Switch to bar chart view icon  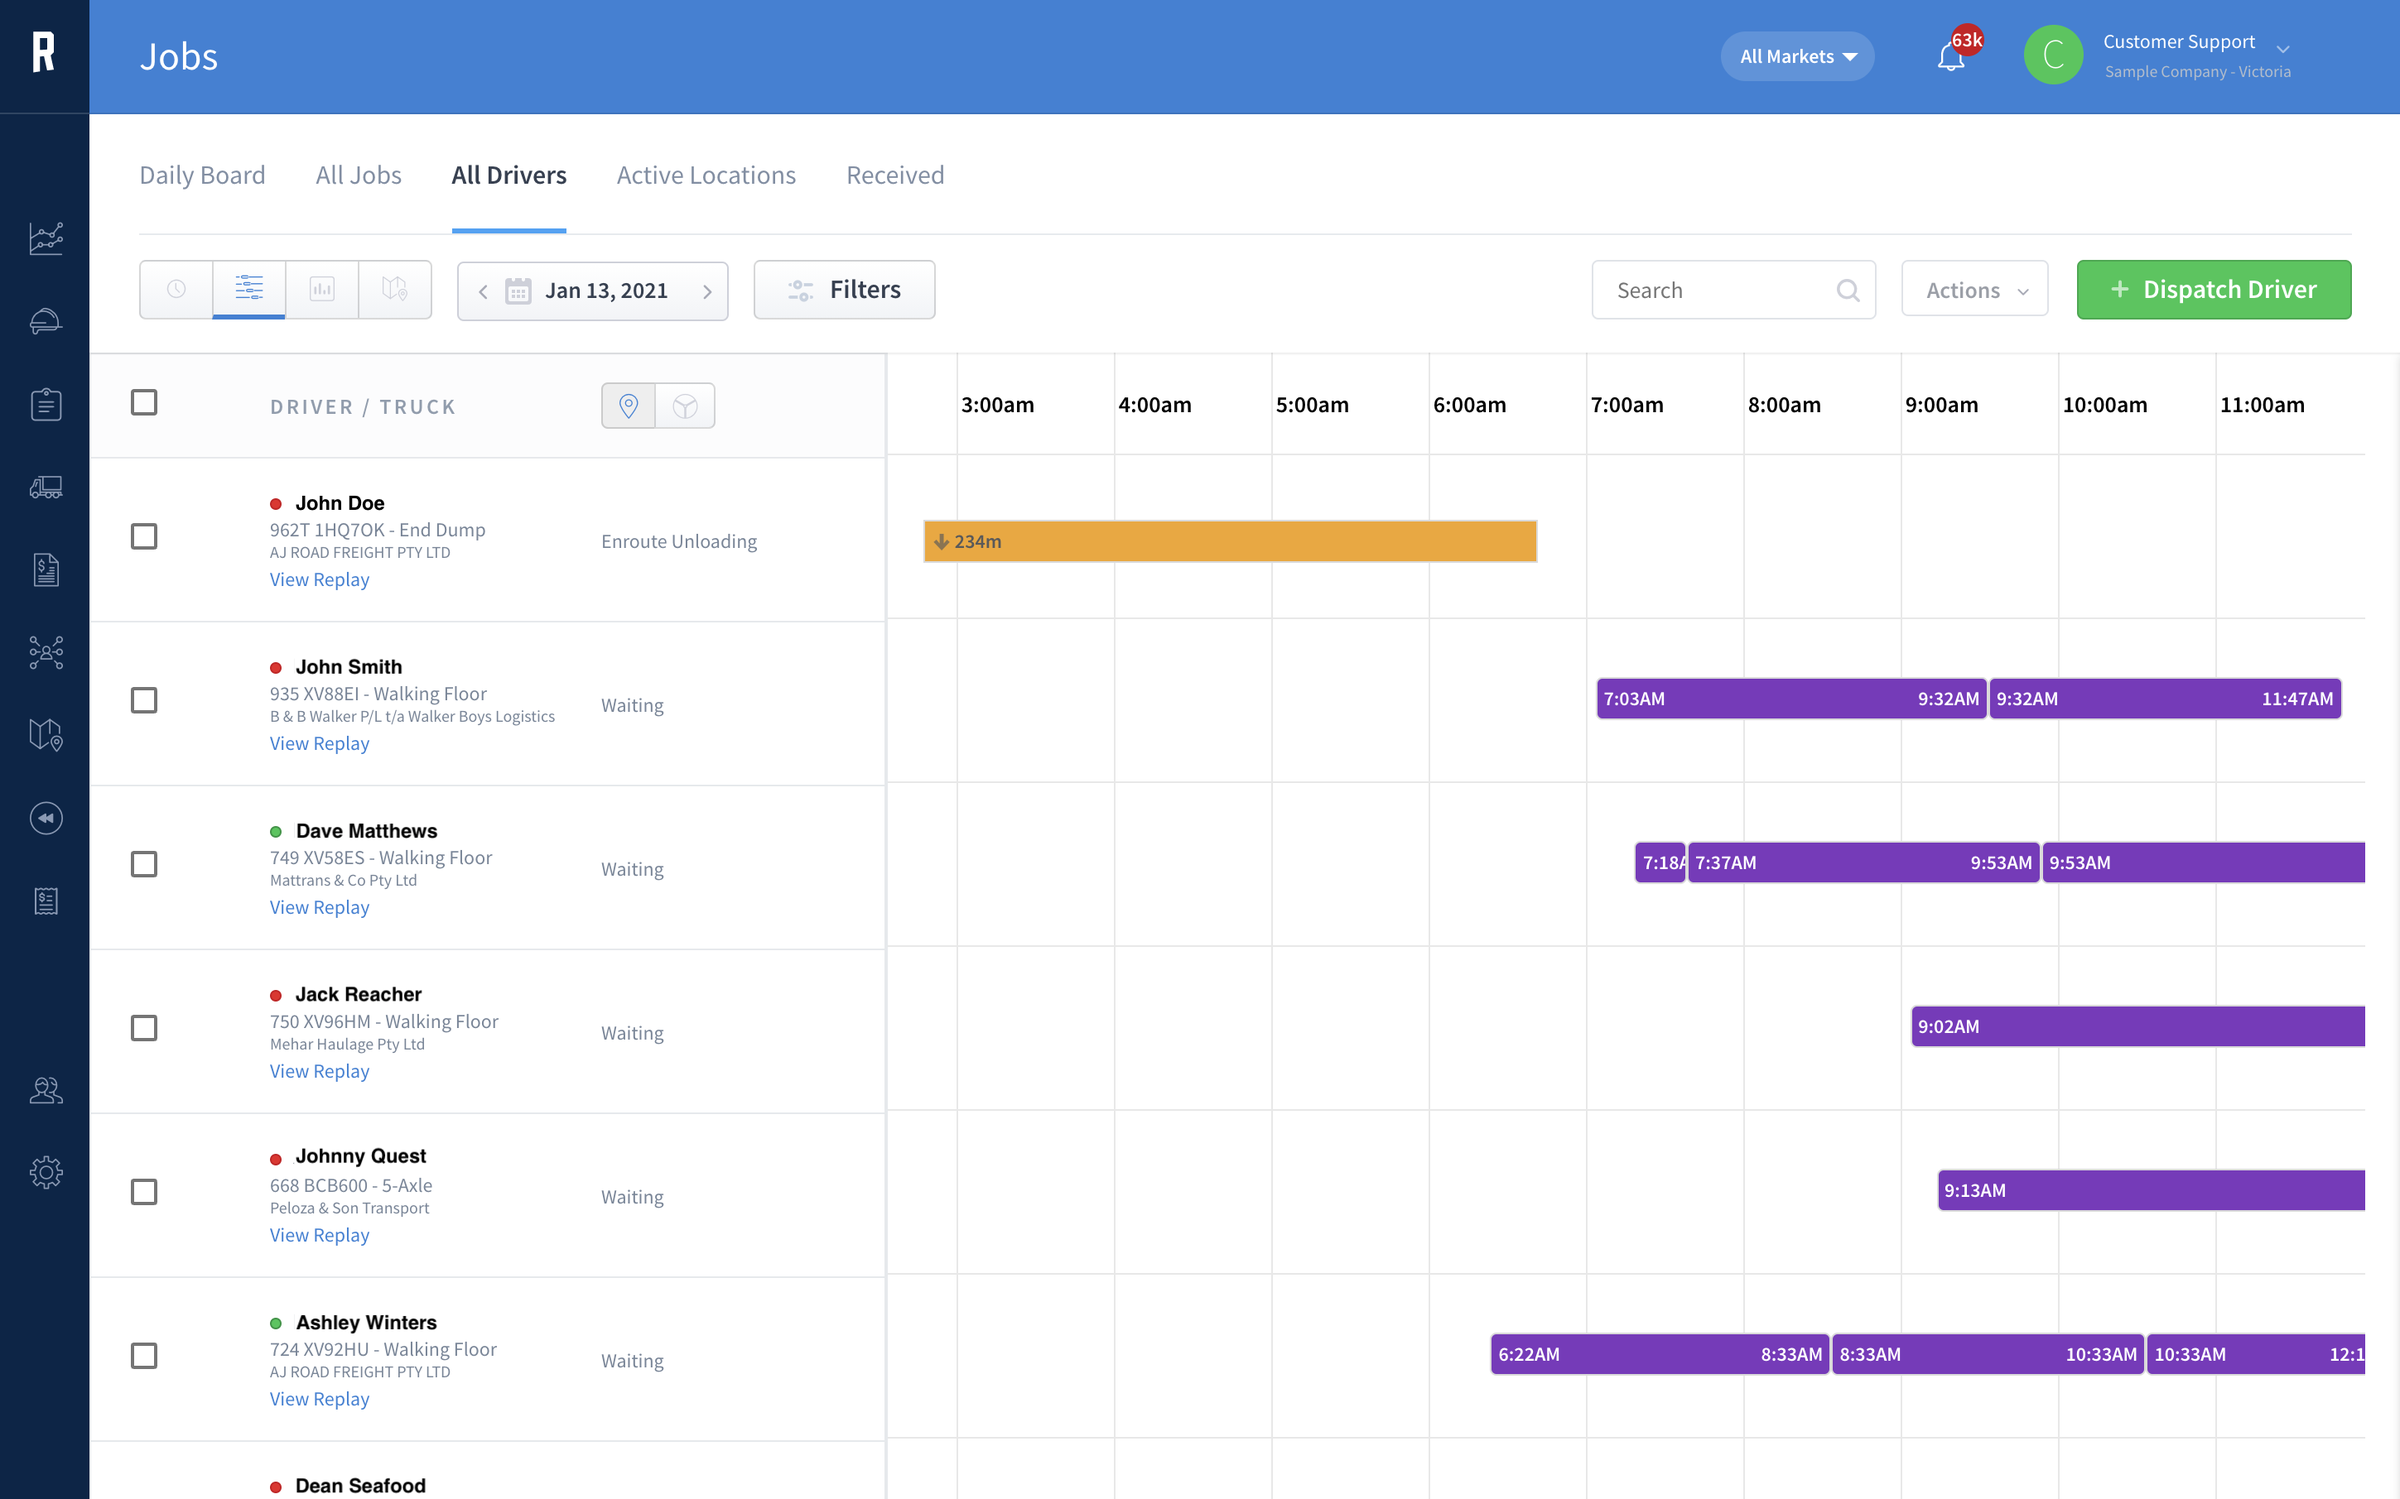click(322, 290)
